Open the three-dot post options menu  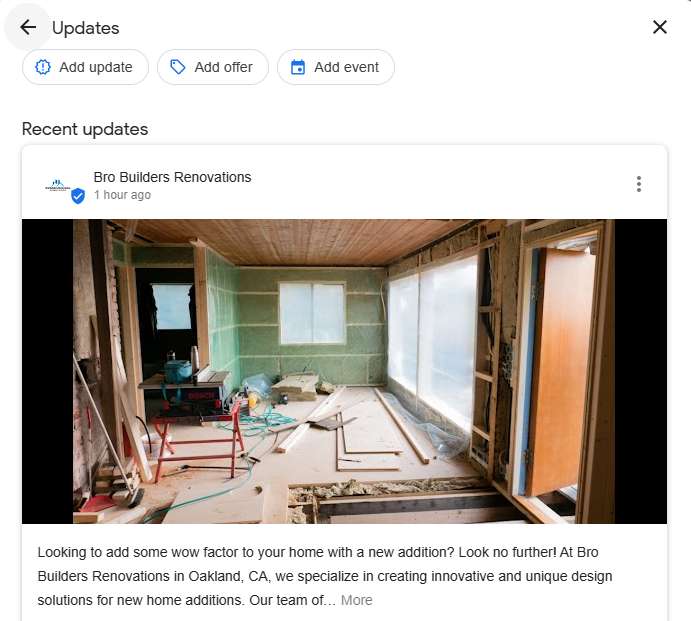(639, 184)
